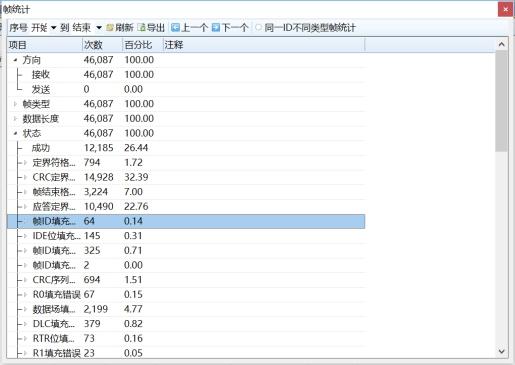This screenshot has width=515, height=365.
Task: Open the 结束 sequence dropdown
Action: pos(99,28)
